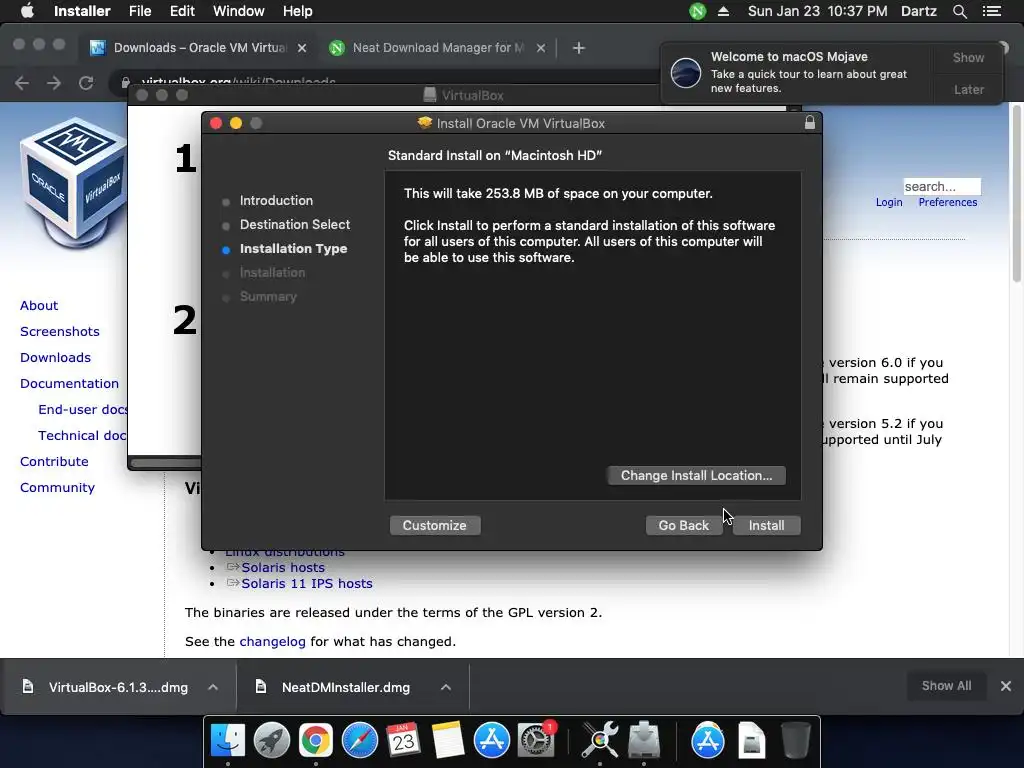Click the Installation Type step

[293, 249]
